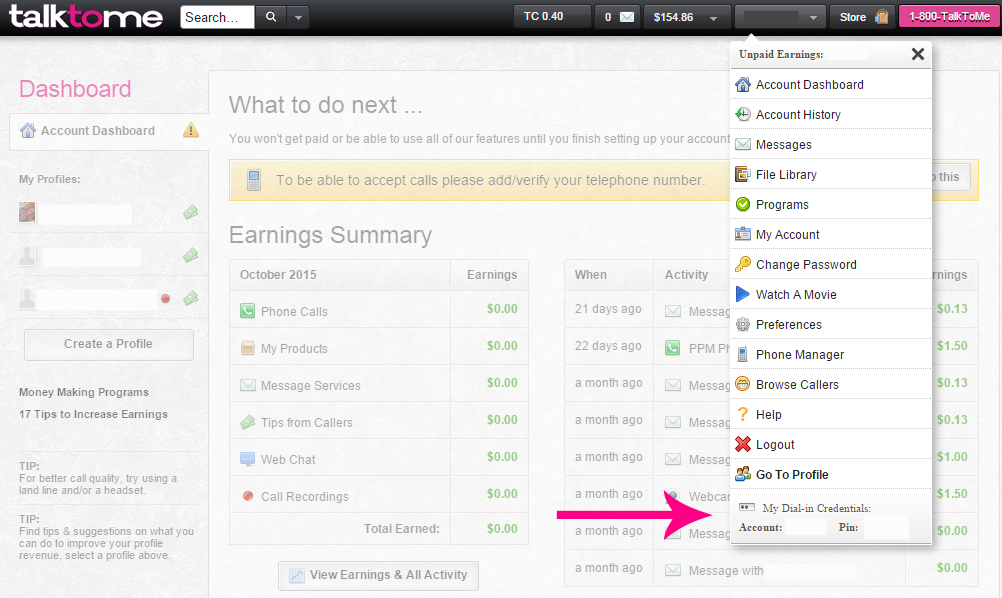Select Watch A Movie entry
The image size is (1002, 598).
[x=831, y=295]
